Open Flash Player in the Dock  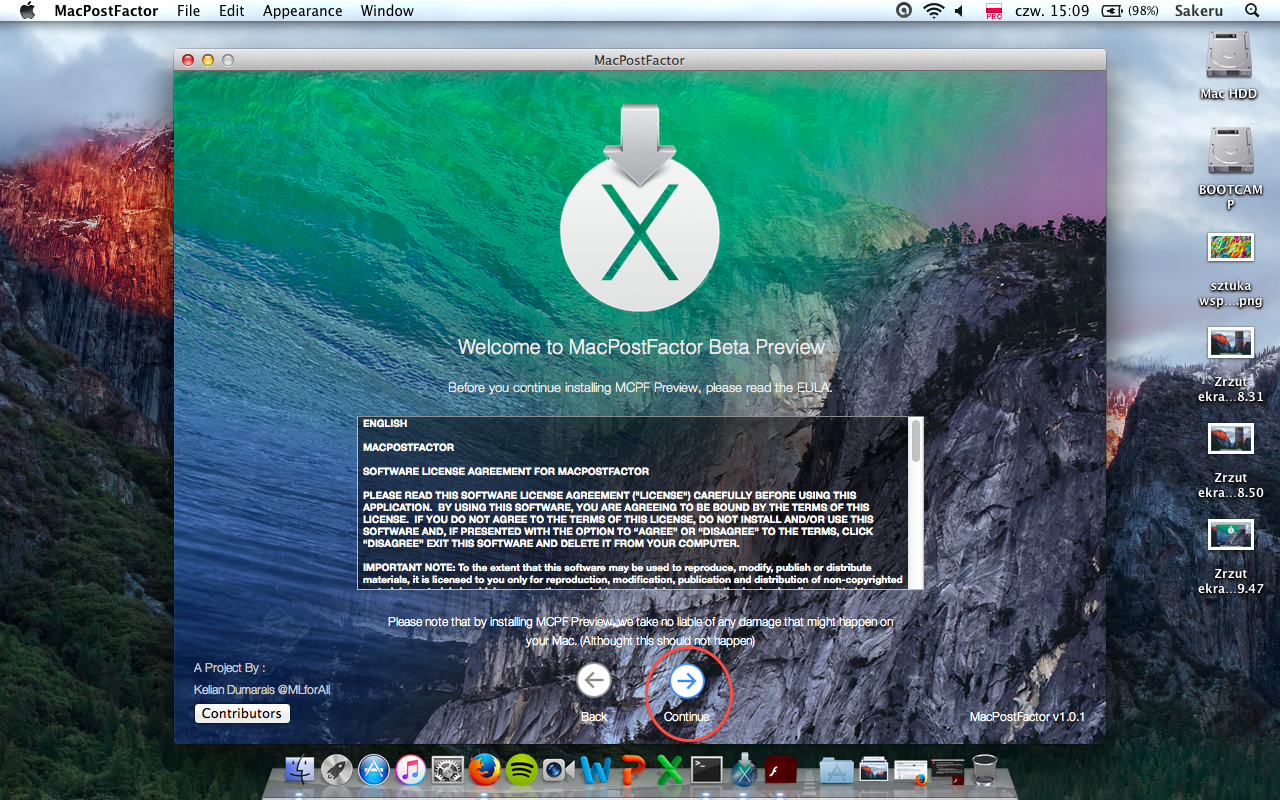(x=781, y=770)
